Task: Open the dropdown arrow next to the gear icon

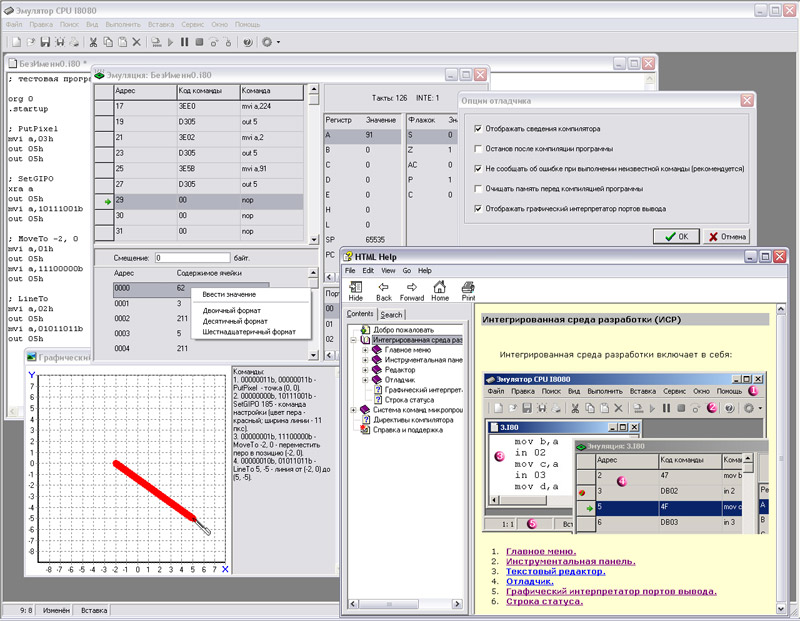Action: pyautogui.click(x=278, y=42)
